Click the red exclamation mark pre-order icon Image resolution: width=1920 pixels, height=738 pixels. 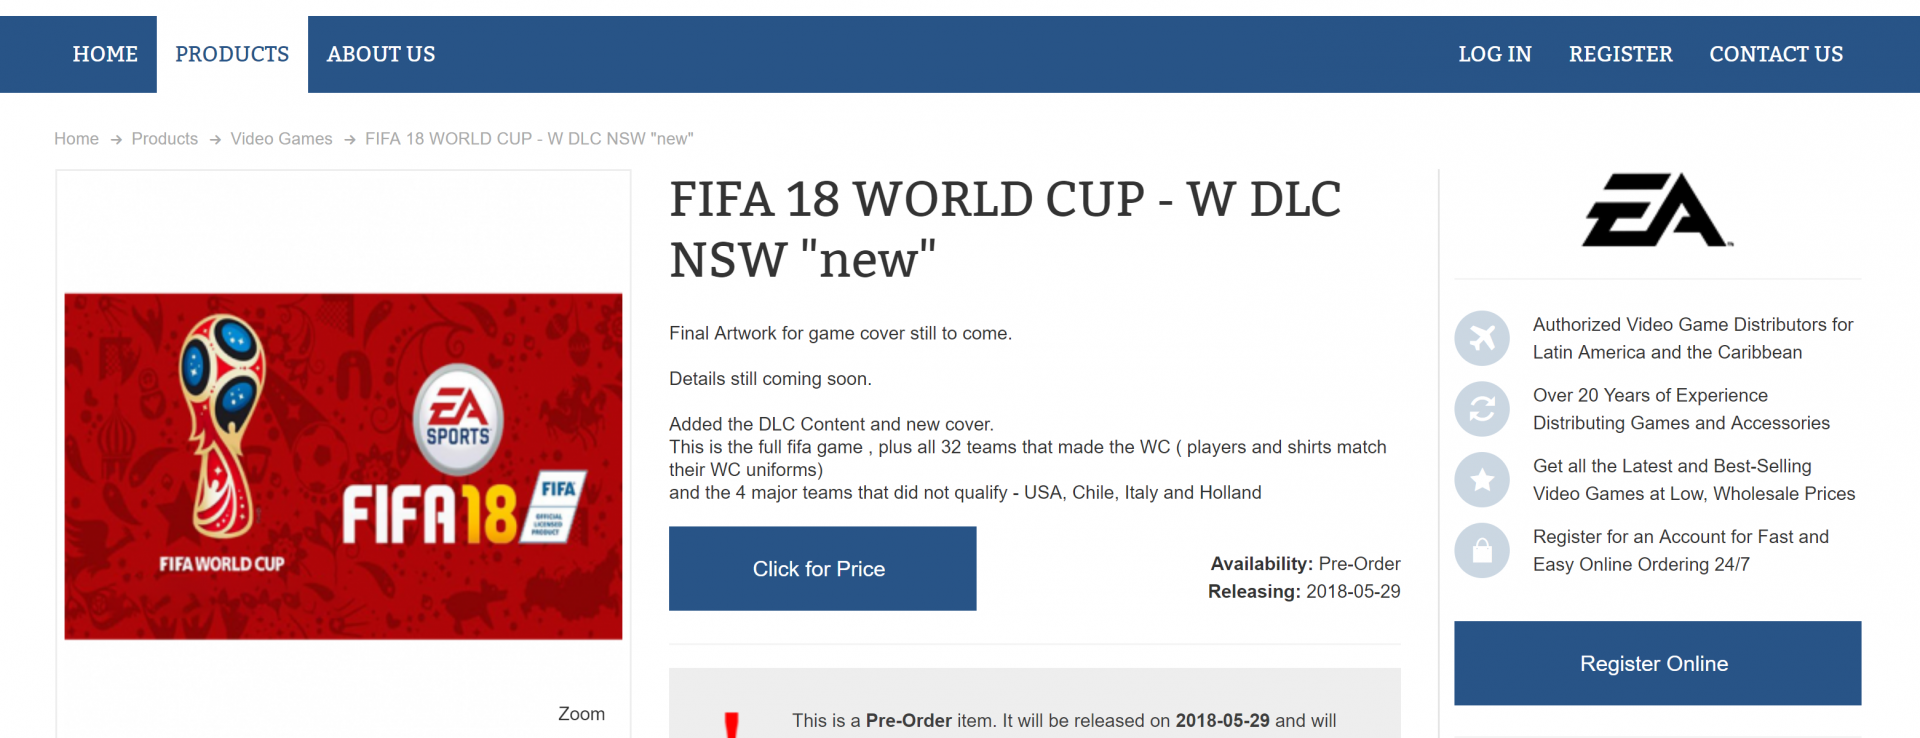coord(732,725)
